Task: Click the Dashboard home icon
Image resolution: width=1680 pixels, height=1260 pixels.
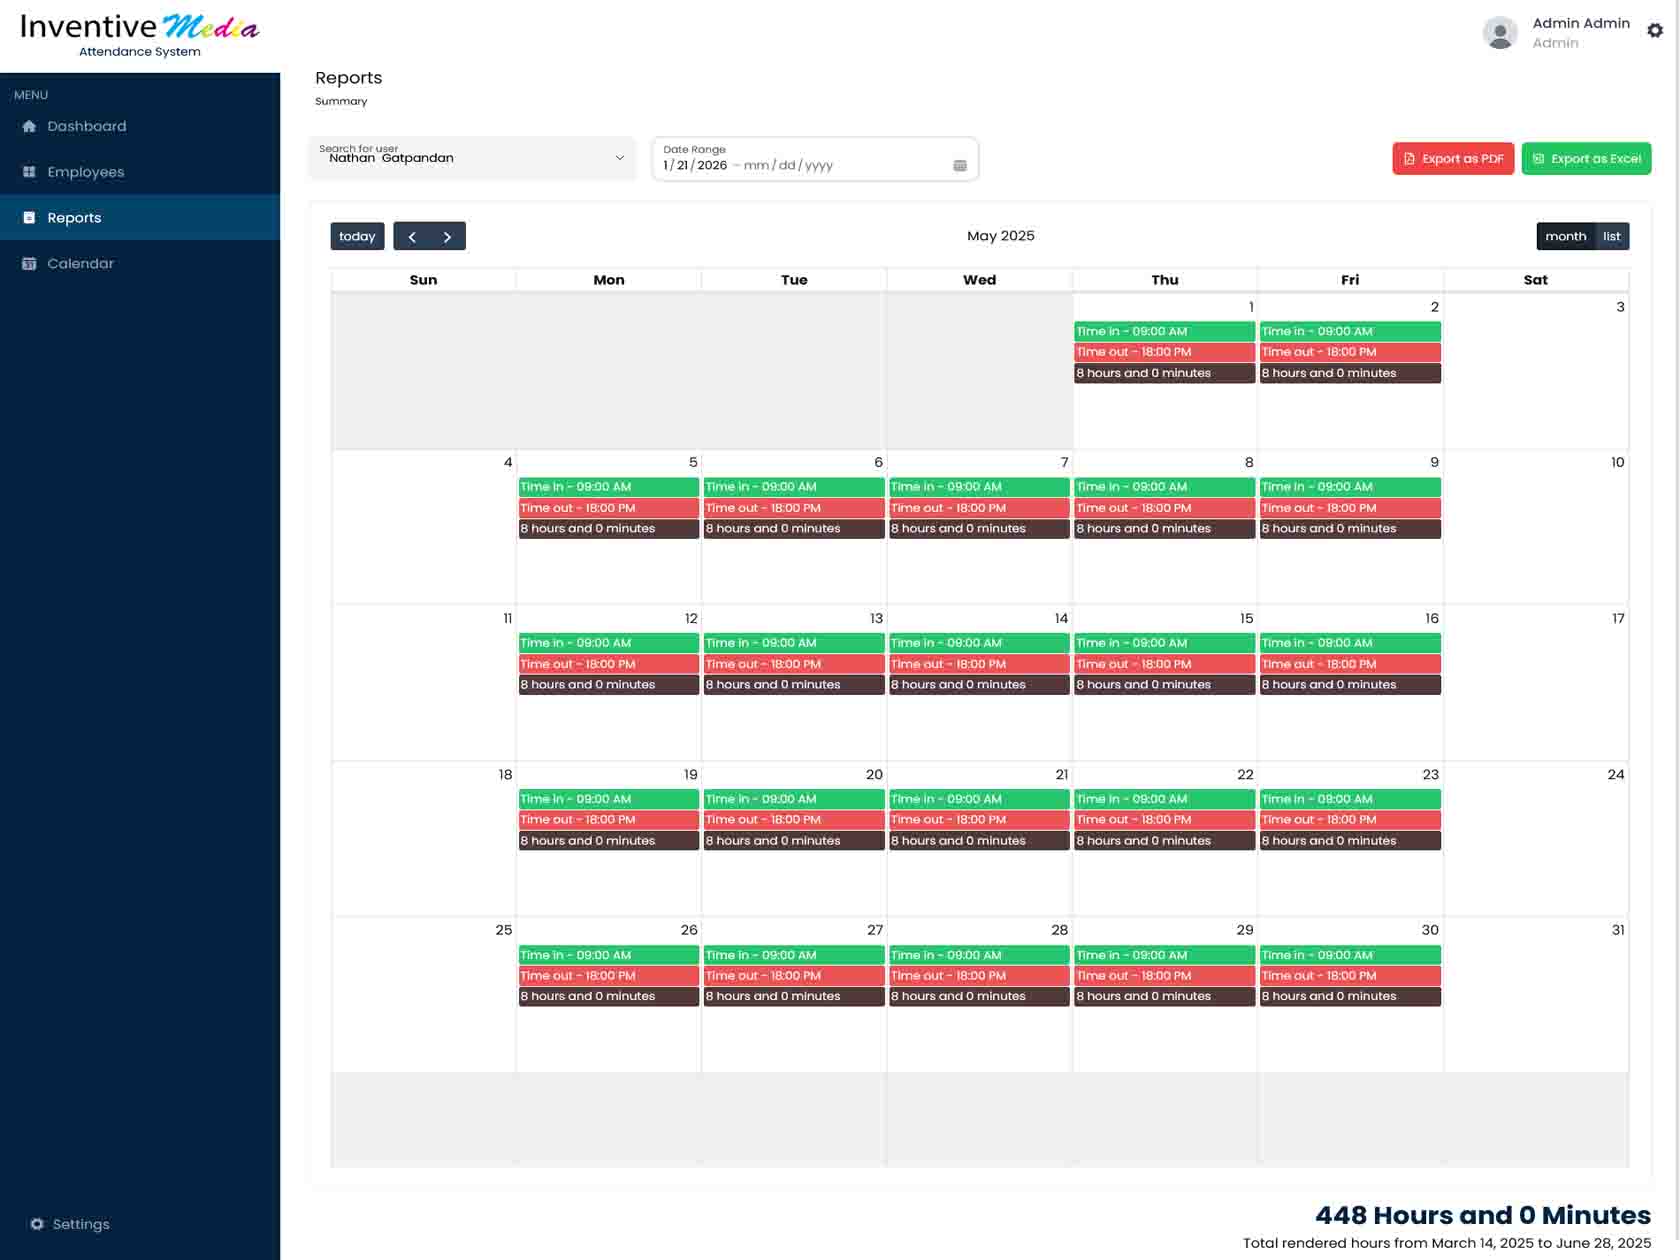Action: [x=29, y=126]
